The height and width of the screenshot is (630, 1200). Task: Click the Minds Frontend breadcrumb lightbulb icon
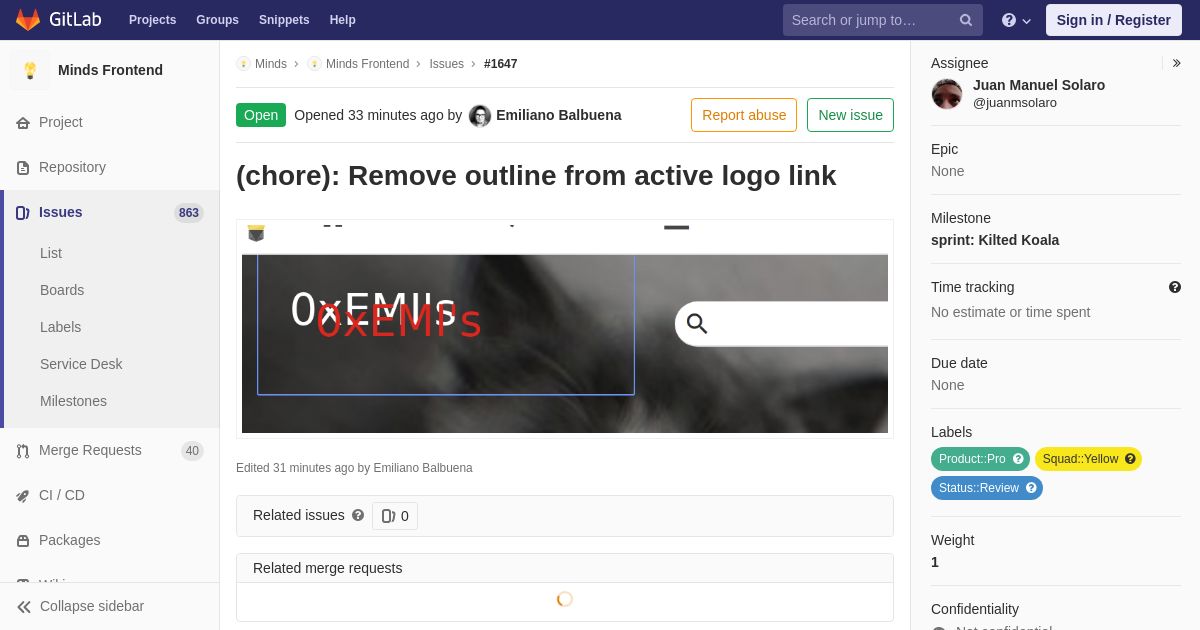(314, 64)
